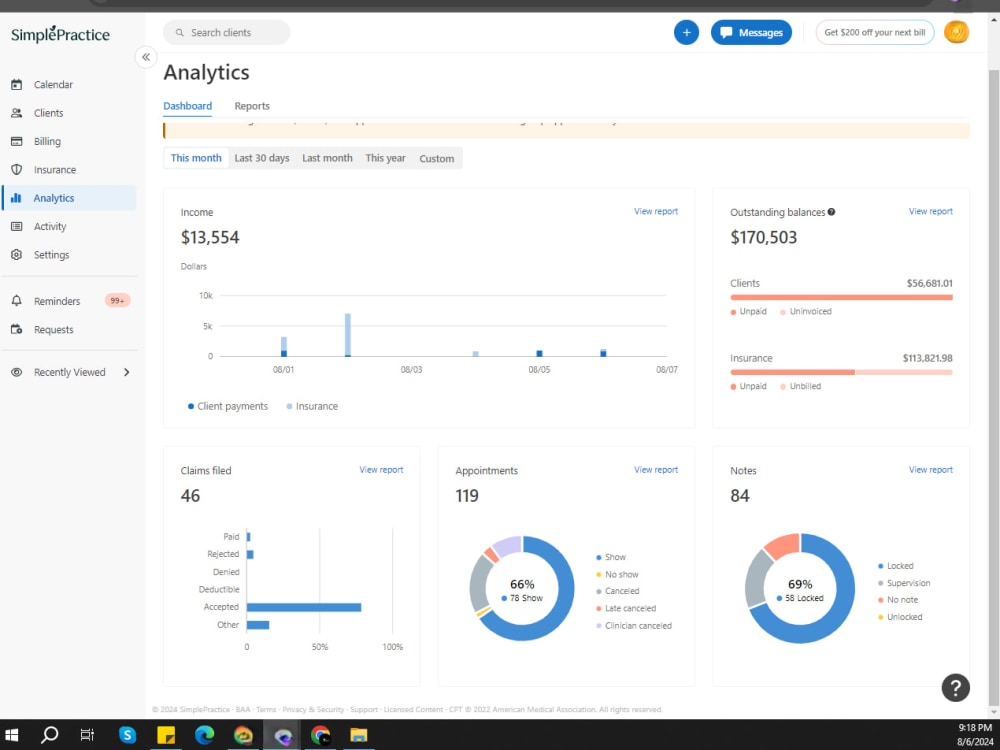Select Custom date range
This screenshot has height=750, width=1000.
coord(437,159)
